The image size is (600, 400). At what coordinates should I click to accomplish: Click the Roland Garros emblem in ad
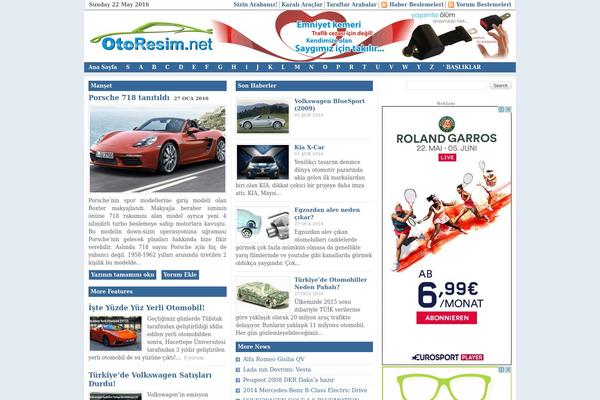[446, 124]
